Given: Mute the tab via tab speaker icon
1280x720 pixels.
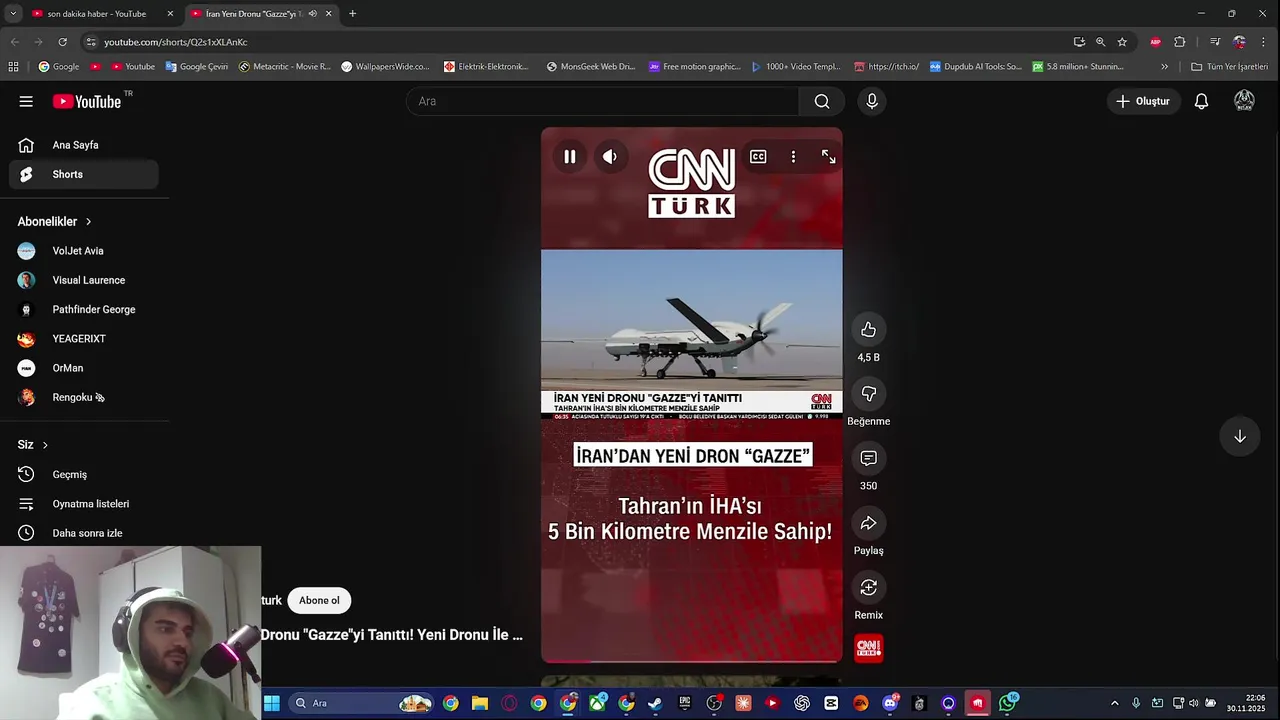Looking at the screenshot, I should (313, 14).
